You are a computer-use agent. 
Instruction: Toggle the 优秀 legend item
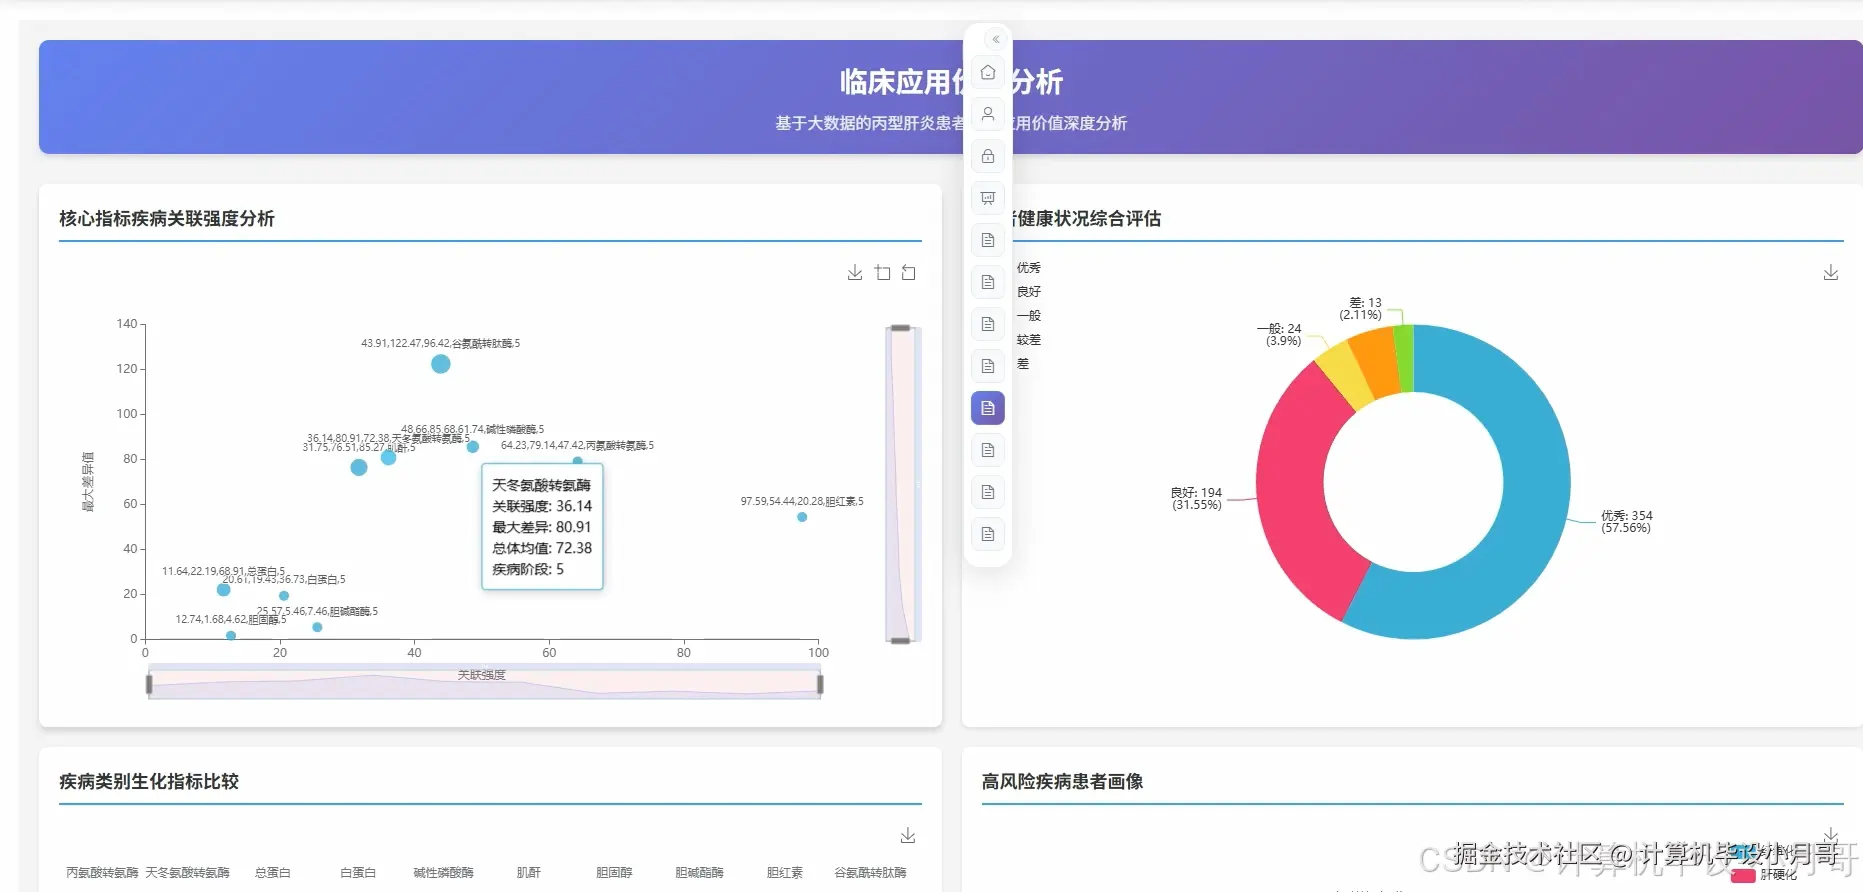(1029, 268)
